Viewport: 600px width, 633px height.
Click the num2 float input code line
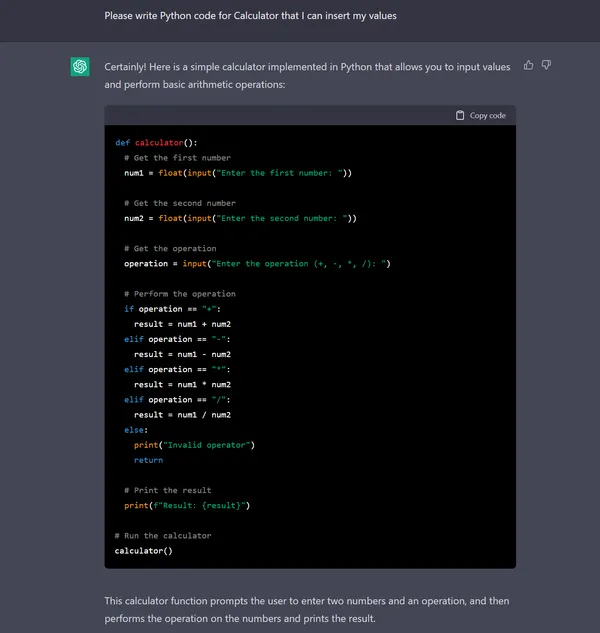tap(241, 218)
